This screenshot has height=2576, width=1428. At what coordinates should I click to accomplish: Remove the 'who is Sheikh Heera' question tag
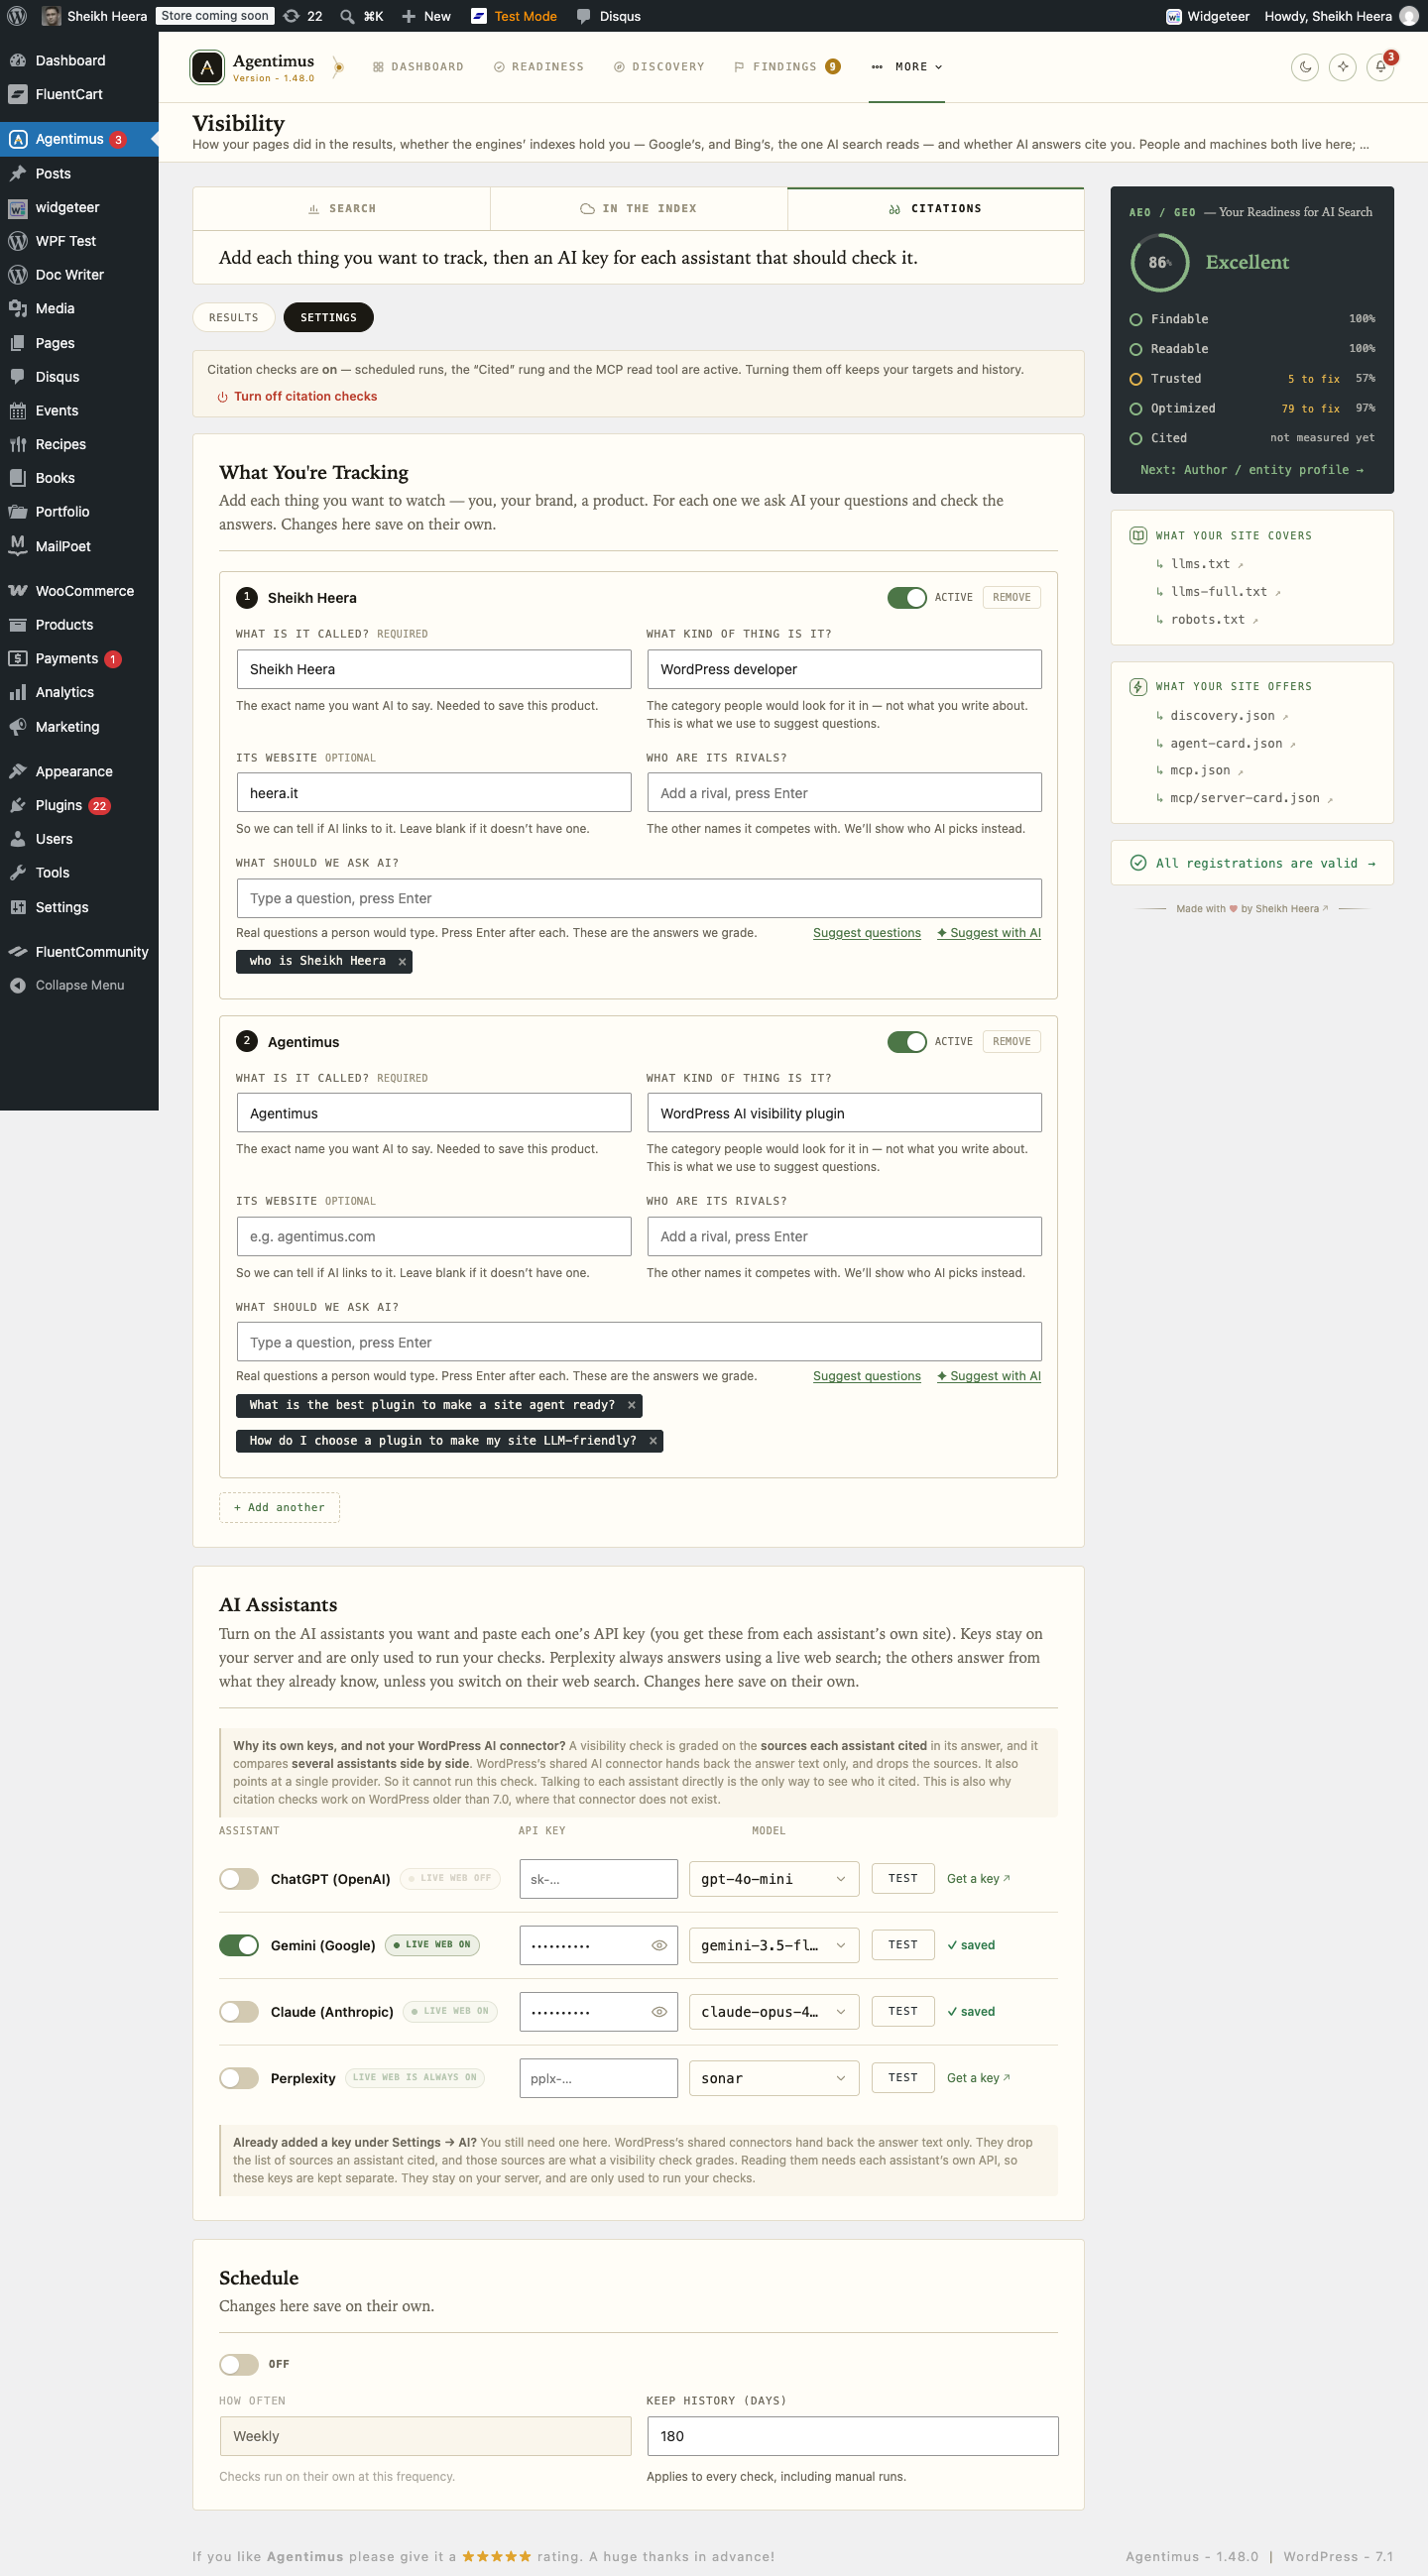(x=402, y=961)
